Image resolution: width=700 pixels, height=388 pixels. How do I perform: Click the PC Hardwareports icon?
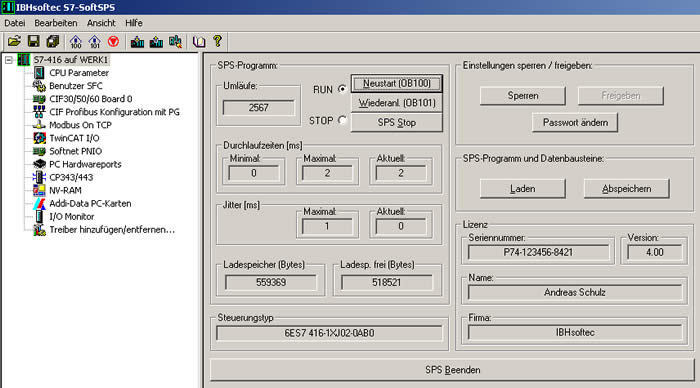(39, 164)
